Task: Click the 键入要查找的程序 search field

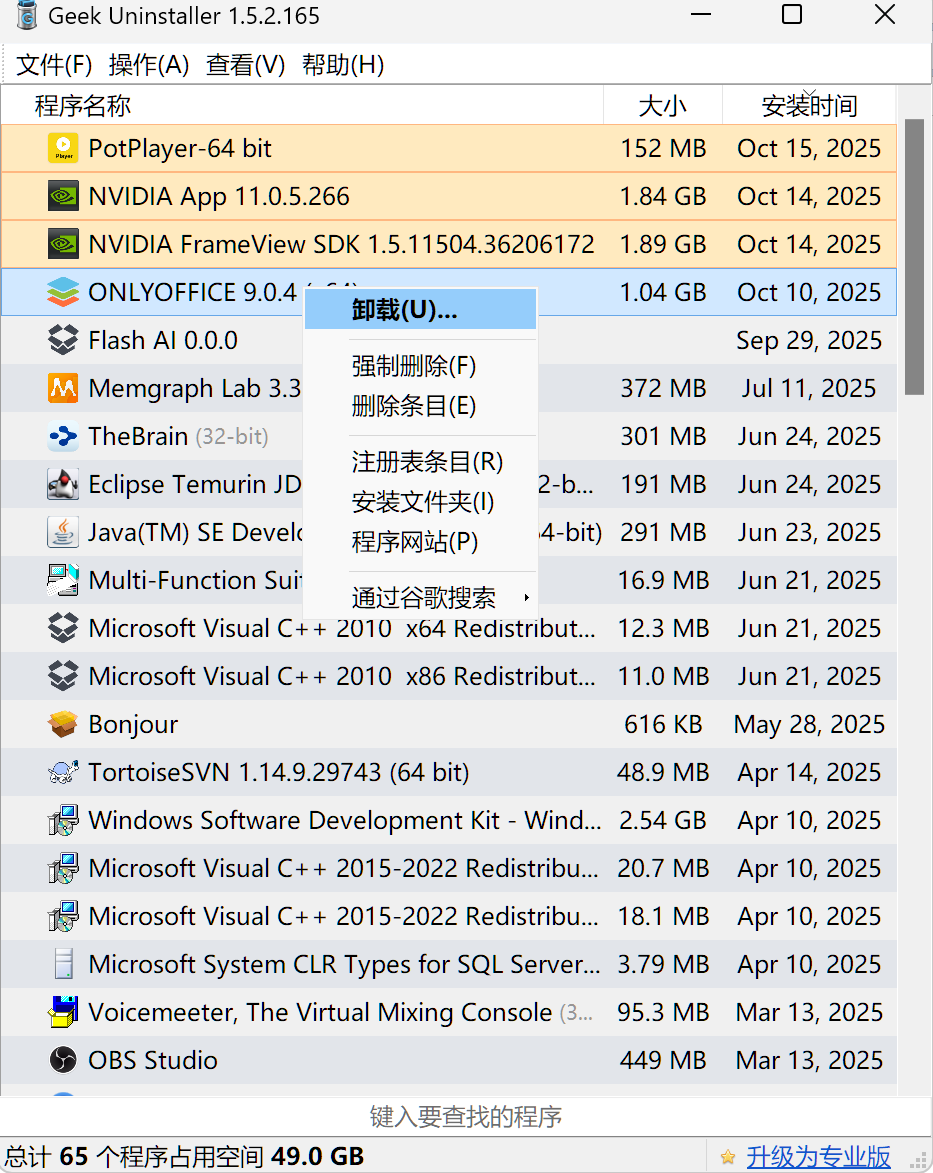Action: pos(466,1117)
